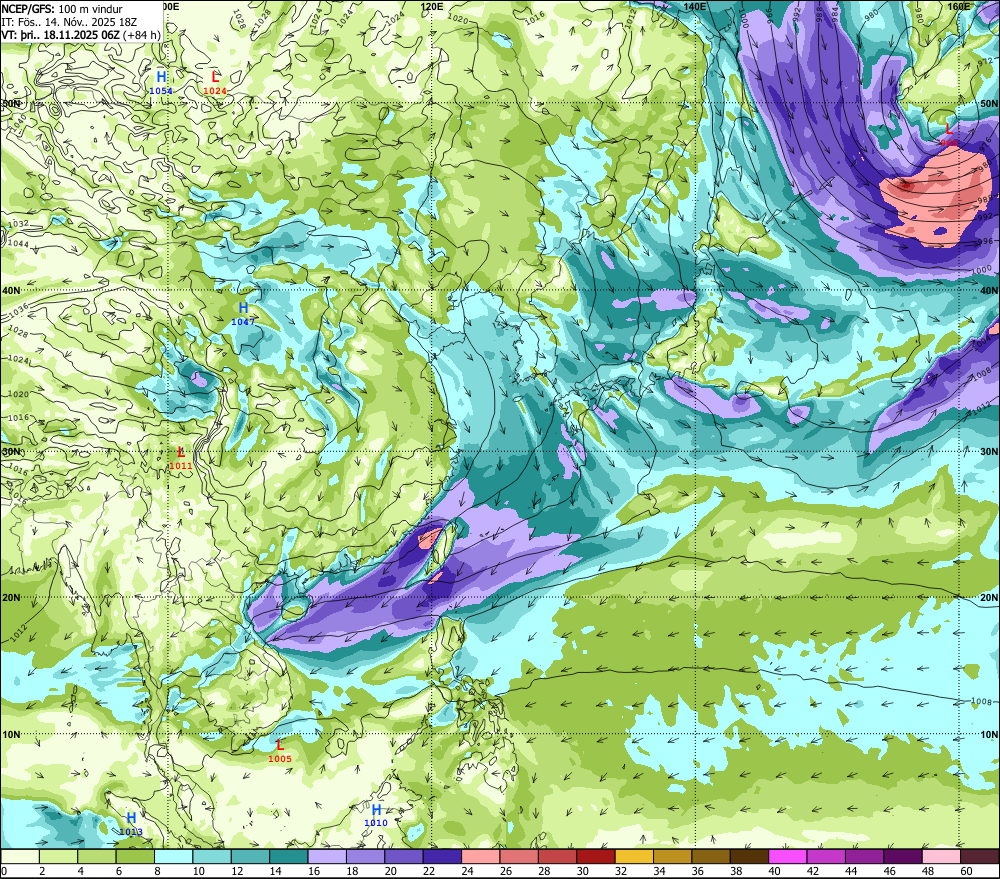Click the blue H marker labeled 1047

click(x=243, y=308)
